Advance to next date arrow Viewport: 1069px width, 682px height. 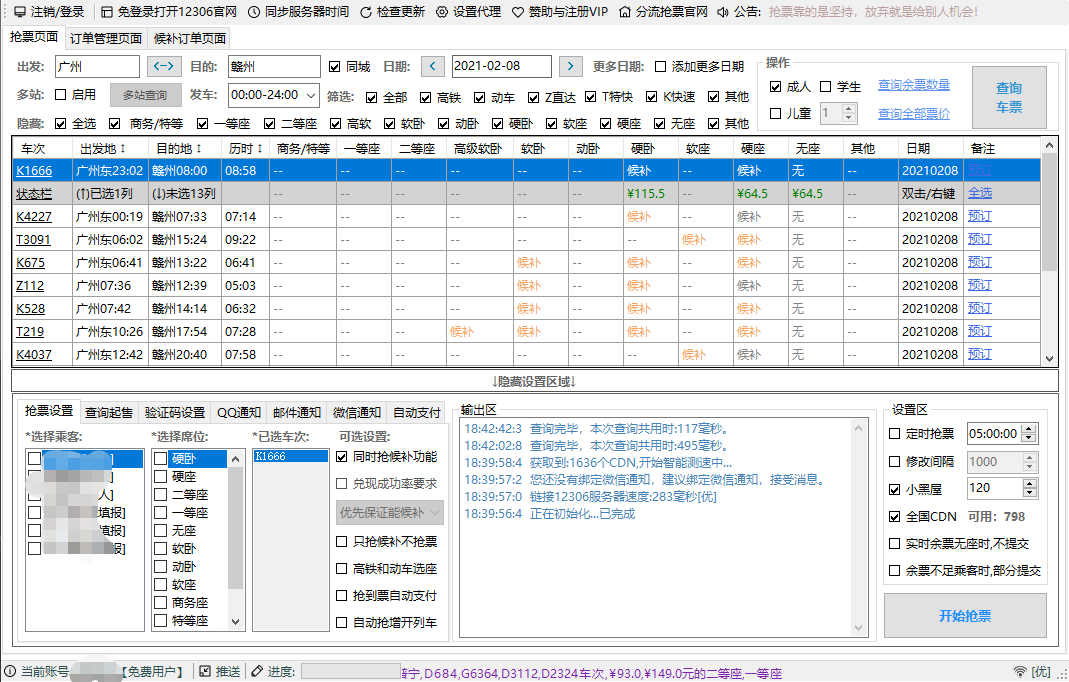click(570, 67)
